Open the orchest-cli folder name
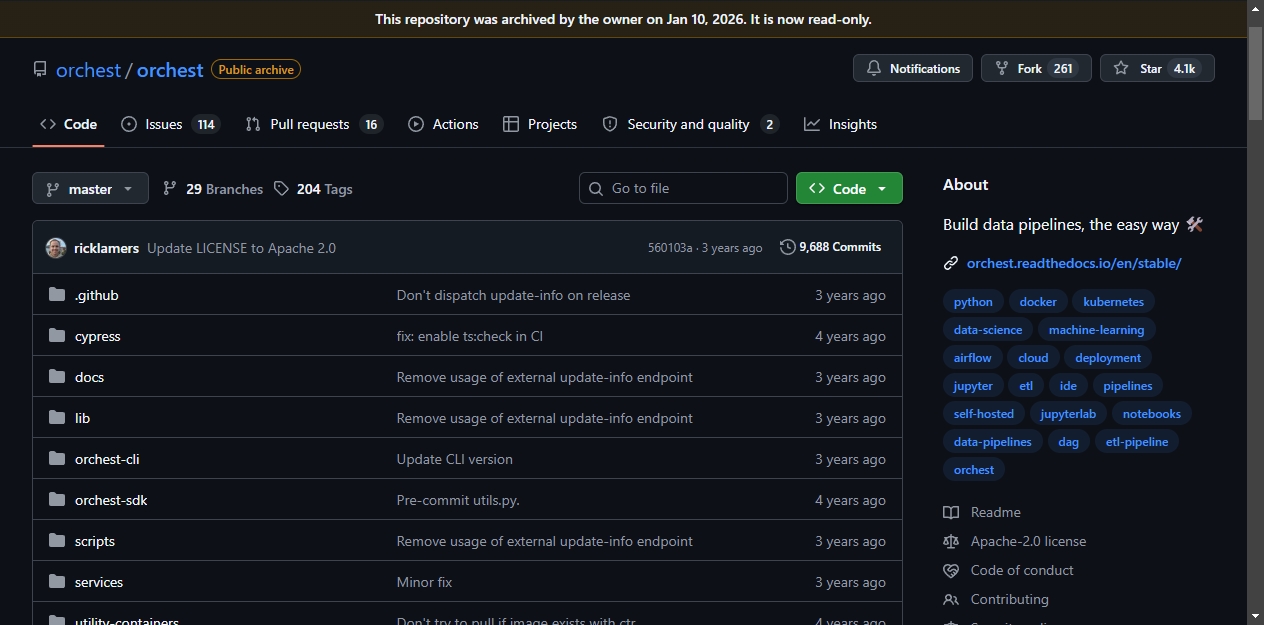Image resolution: width=1264 pixels, height=625 pixels. click(x=107, y=459)
